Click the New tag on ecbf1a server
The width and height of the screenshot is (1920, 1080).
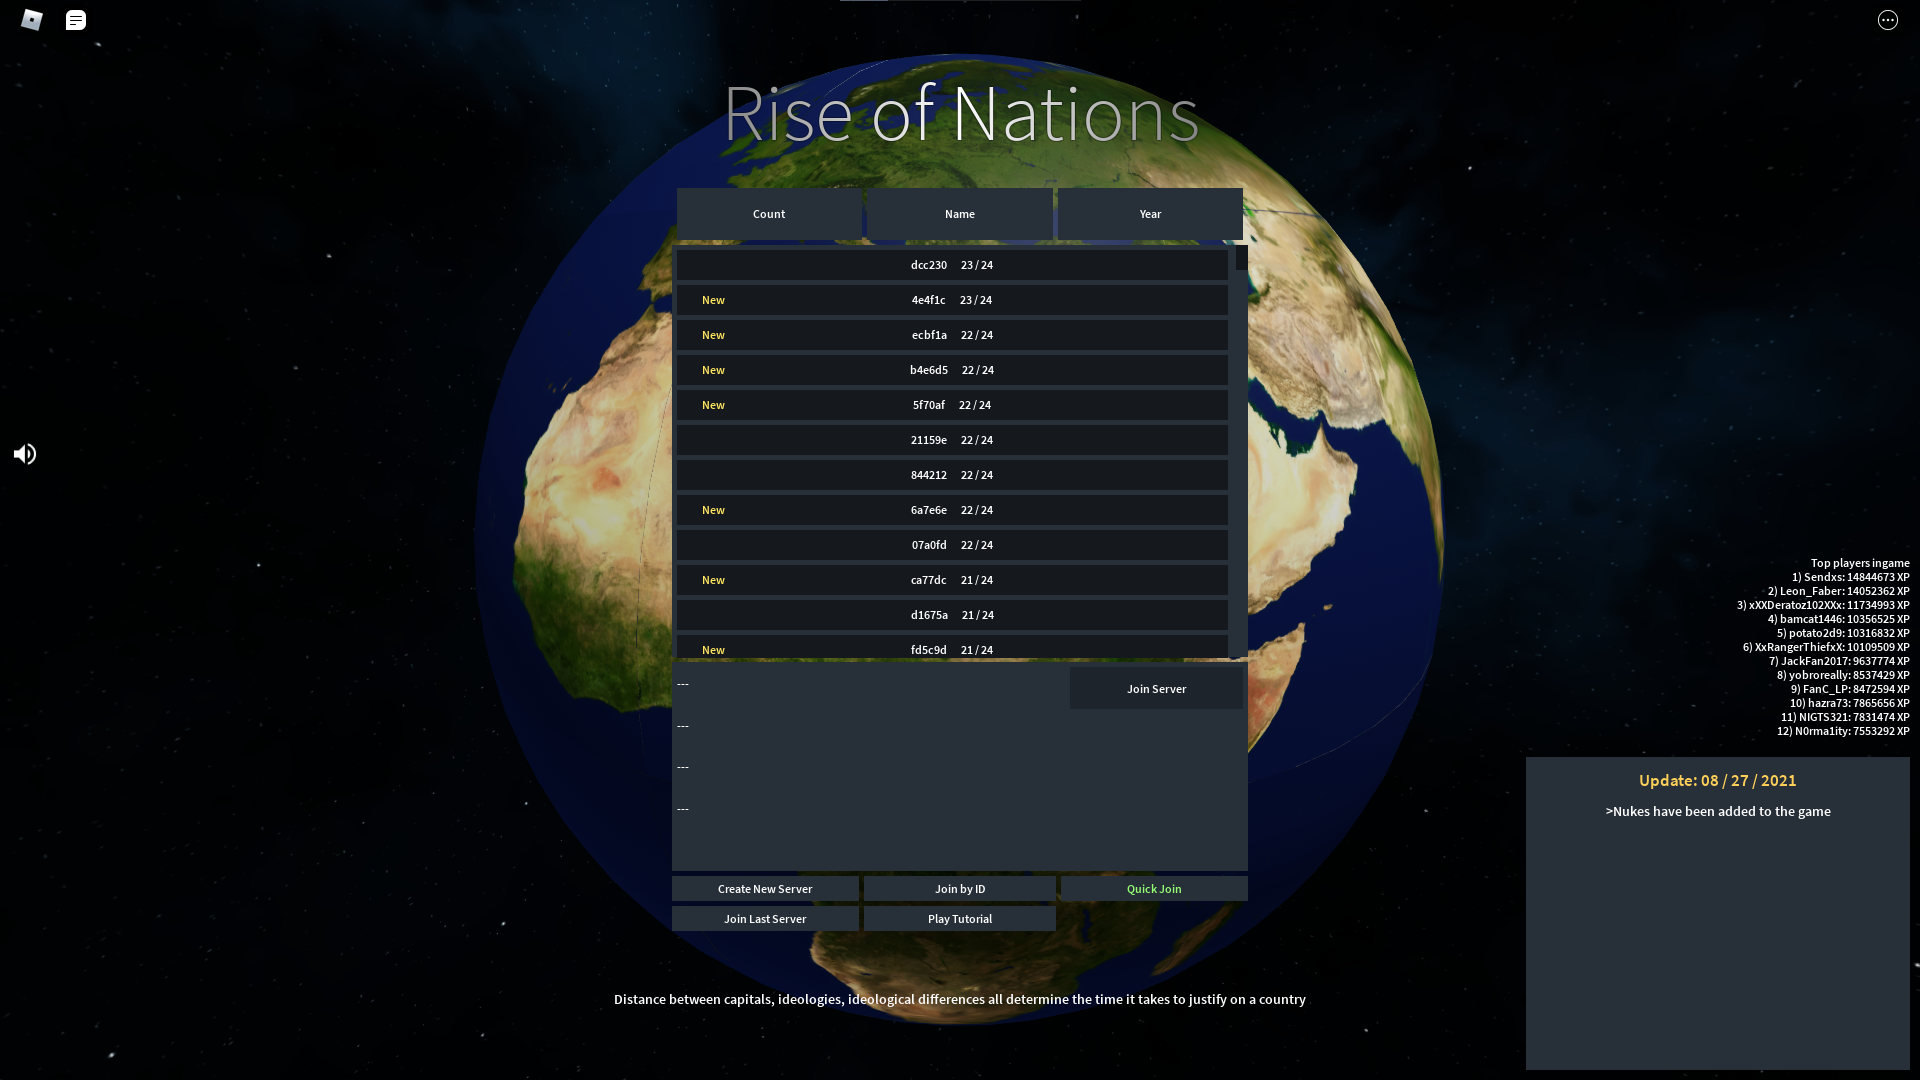click(712, 334)
